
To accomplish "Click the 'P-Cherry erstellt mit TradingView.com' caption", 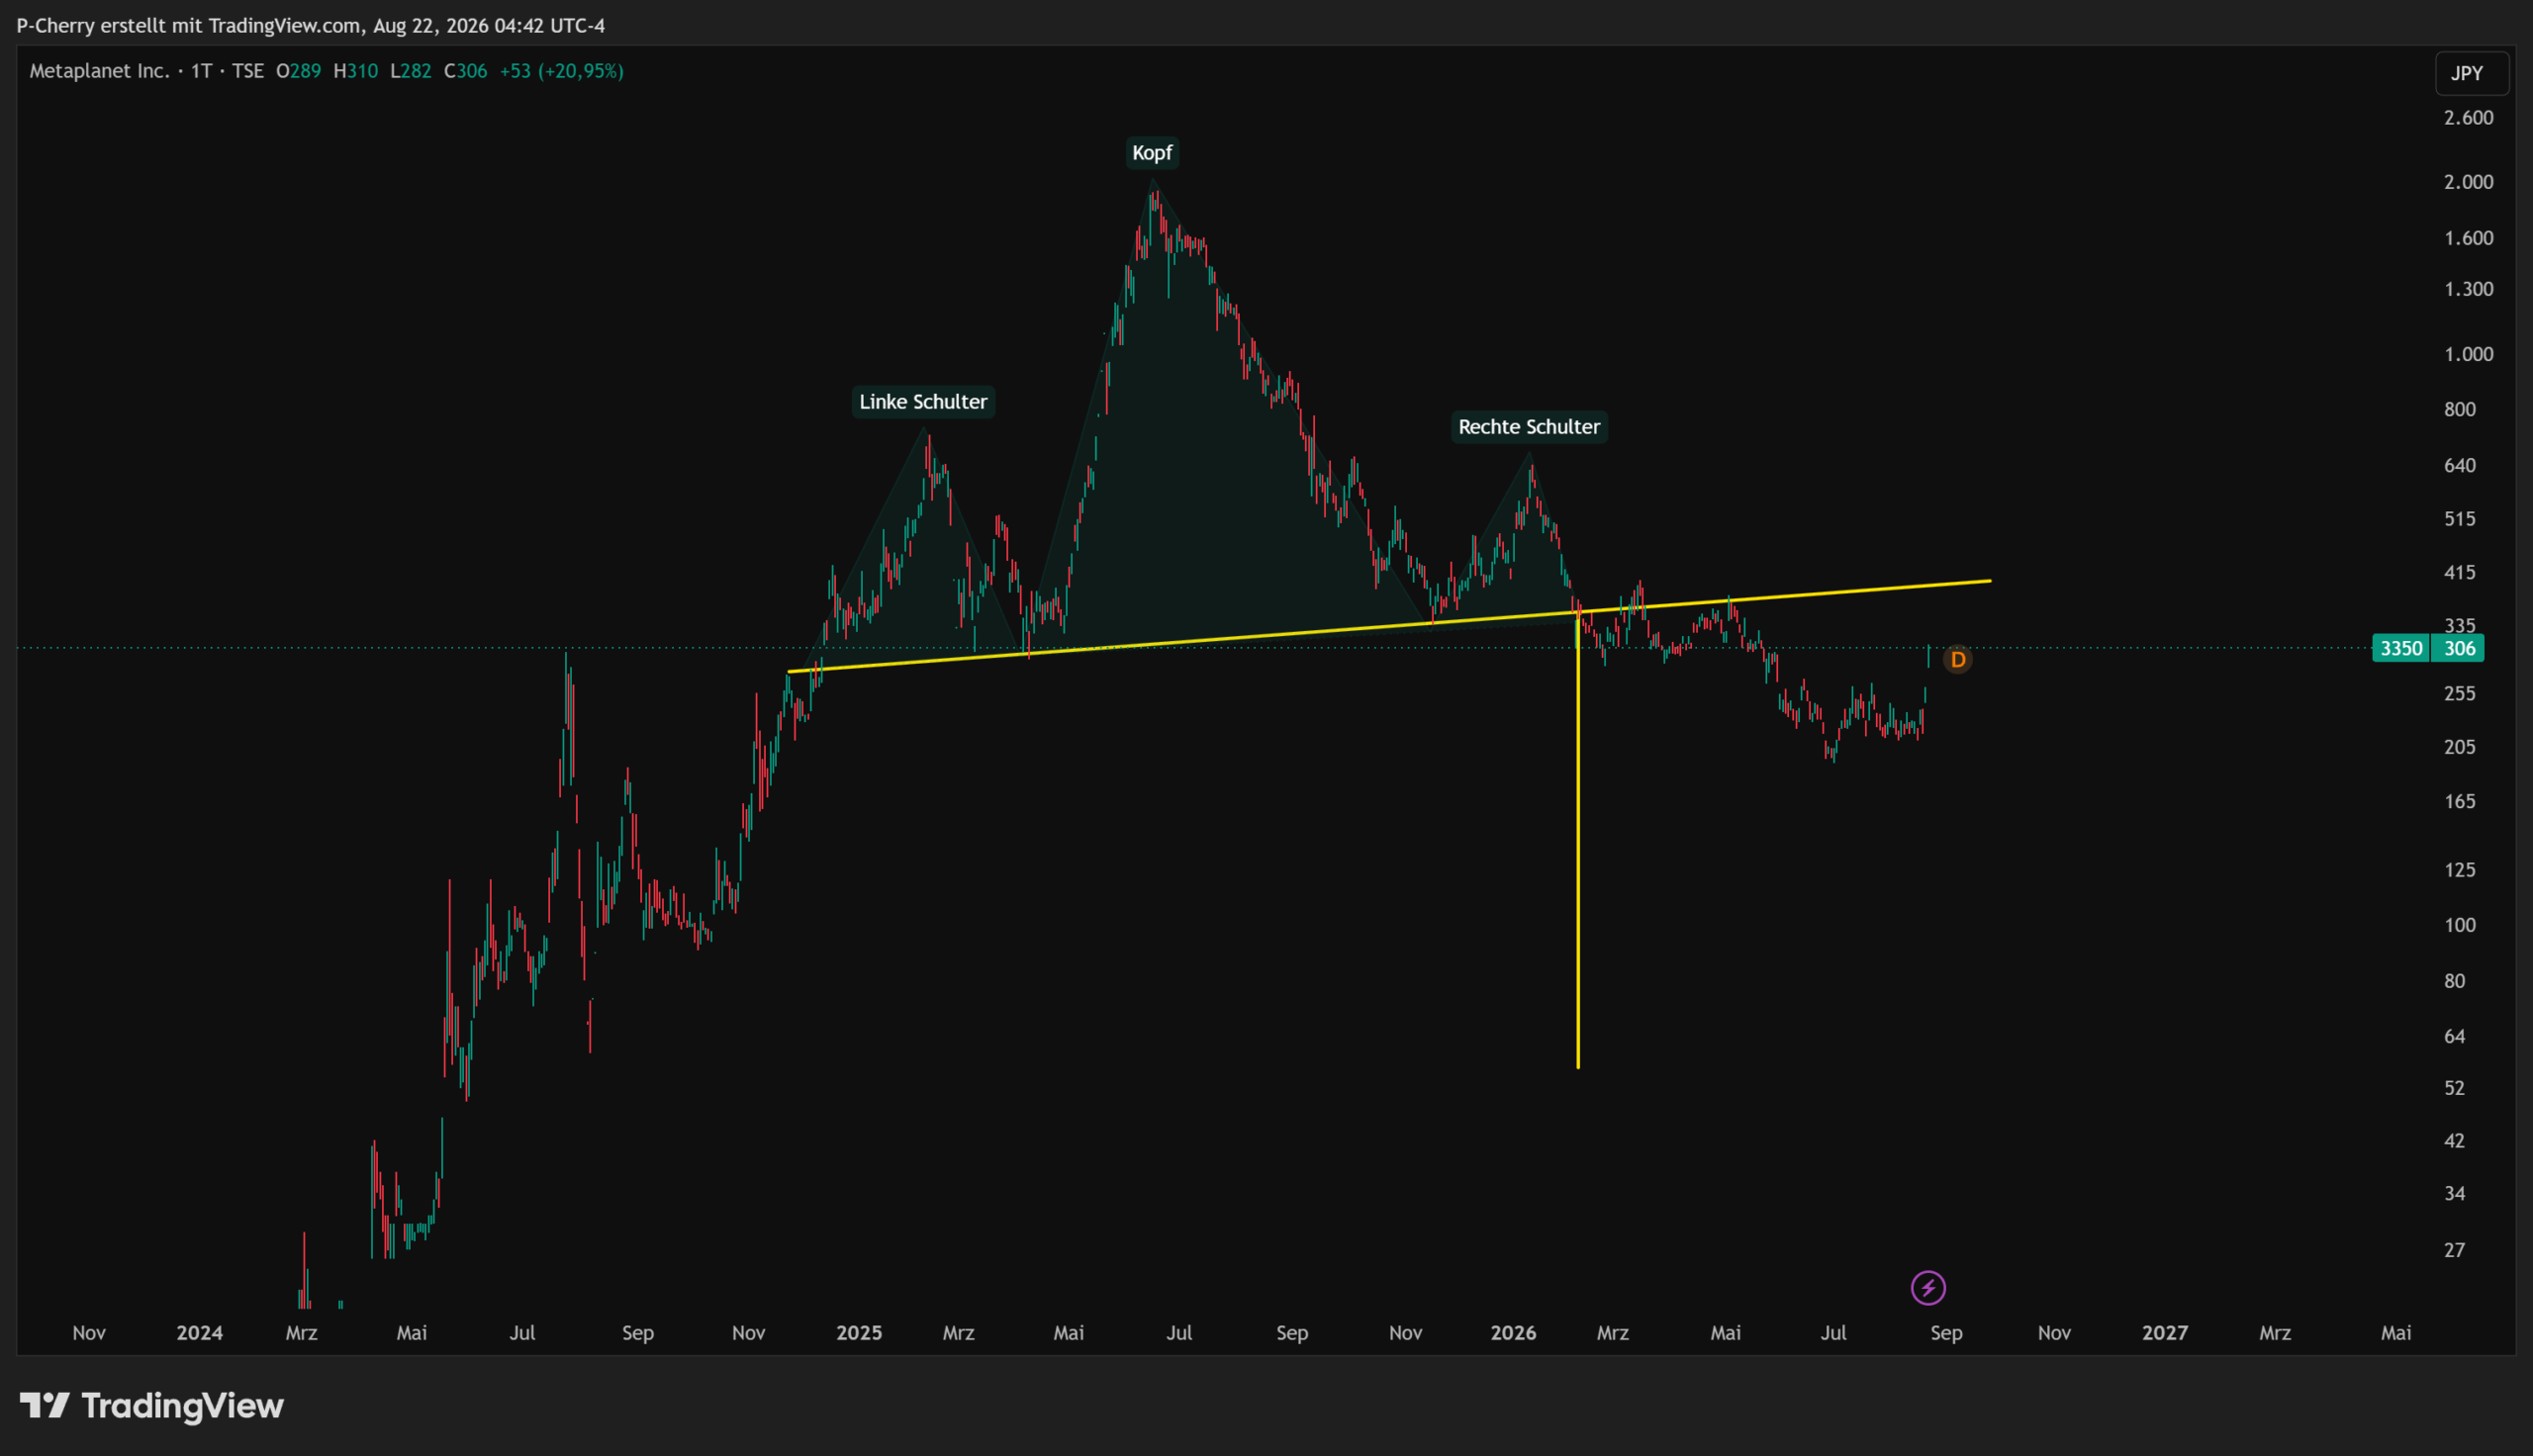I will tap(189, 26).
